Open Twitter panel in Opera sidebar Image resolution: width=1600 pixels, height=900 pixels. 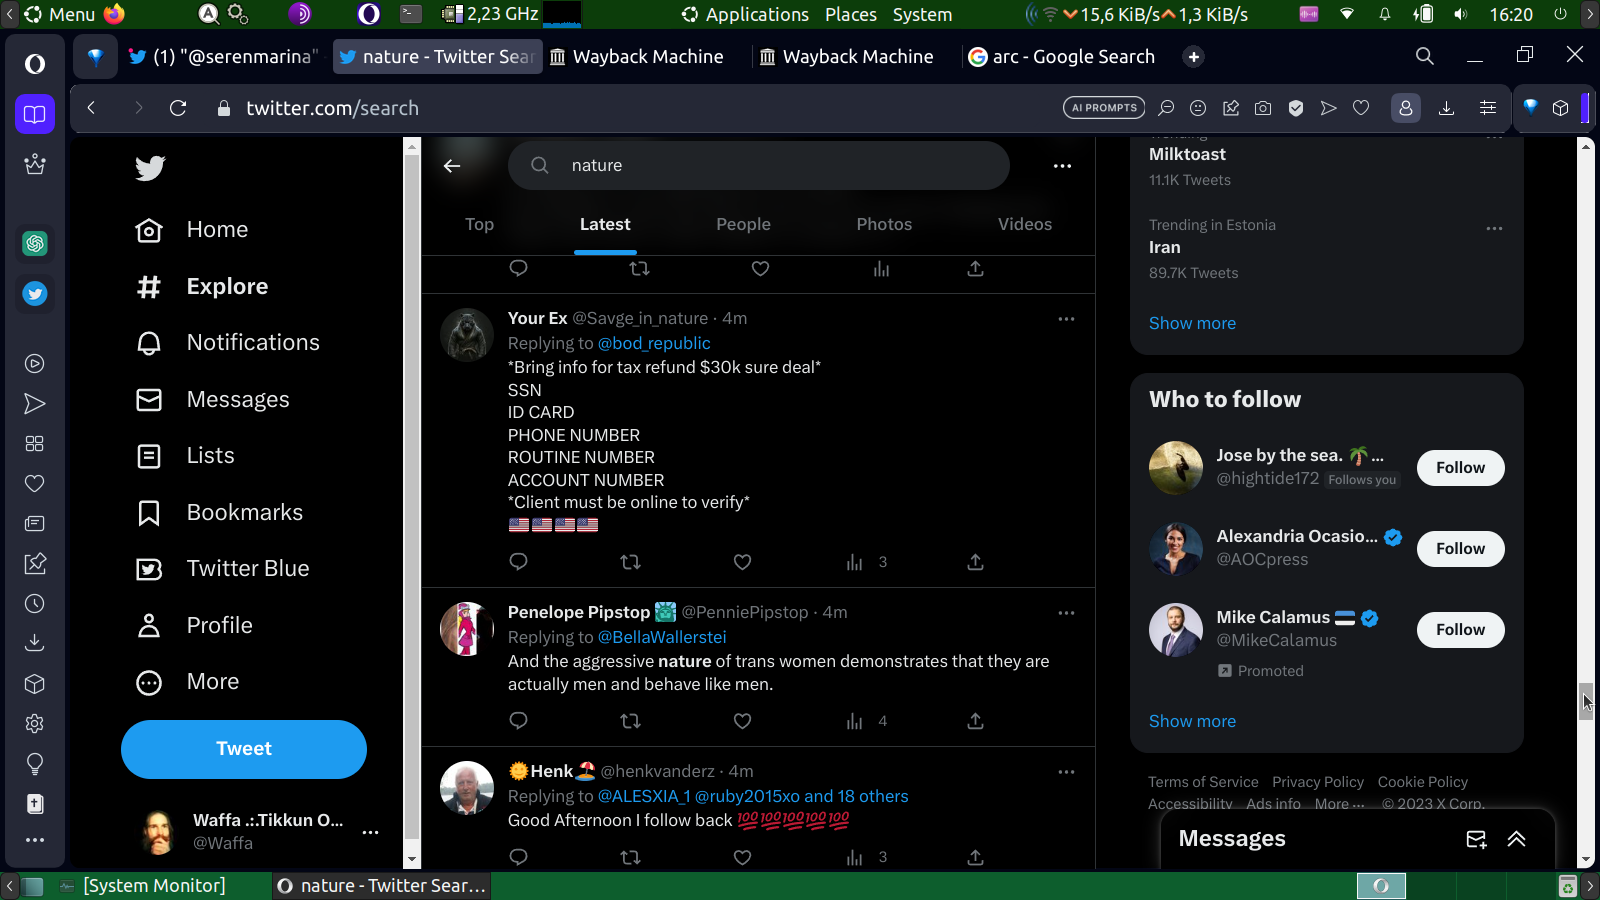coord(35,294)
